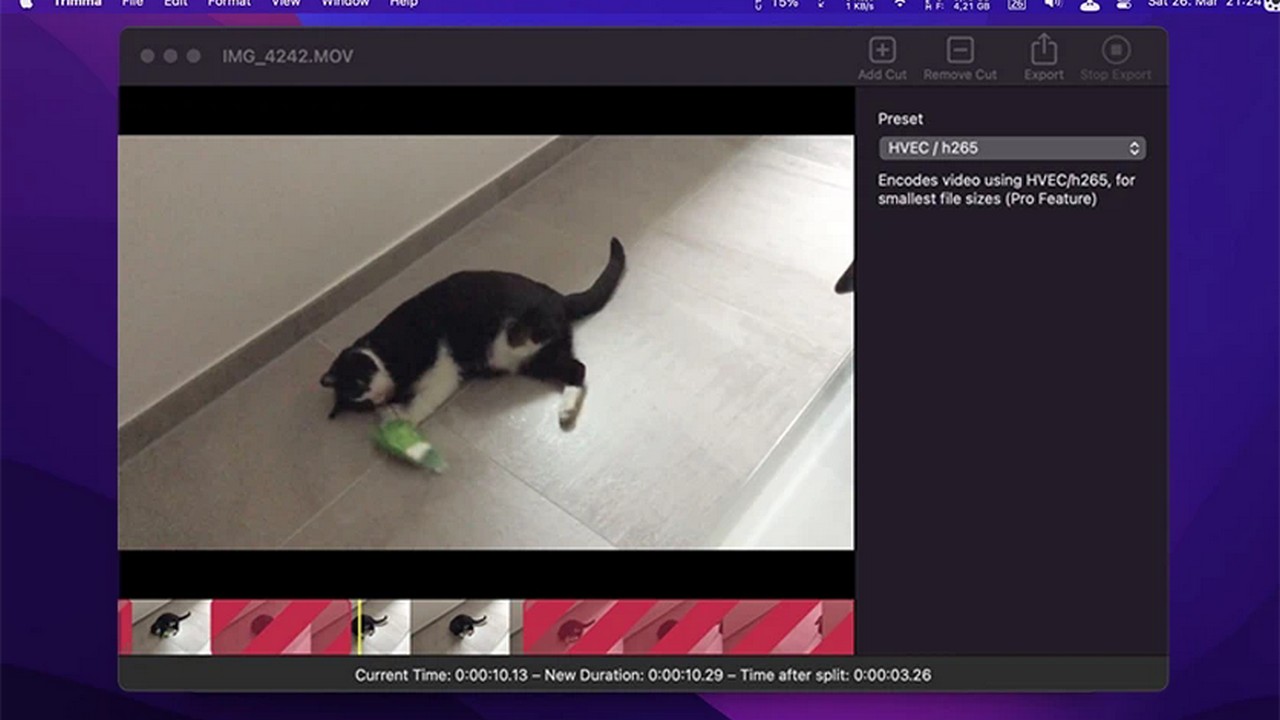Viewport: 1280px width, 720px height.
Task: Open the Help menu
Action: [x=403, y=4]
